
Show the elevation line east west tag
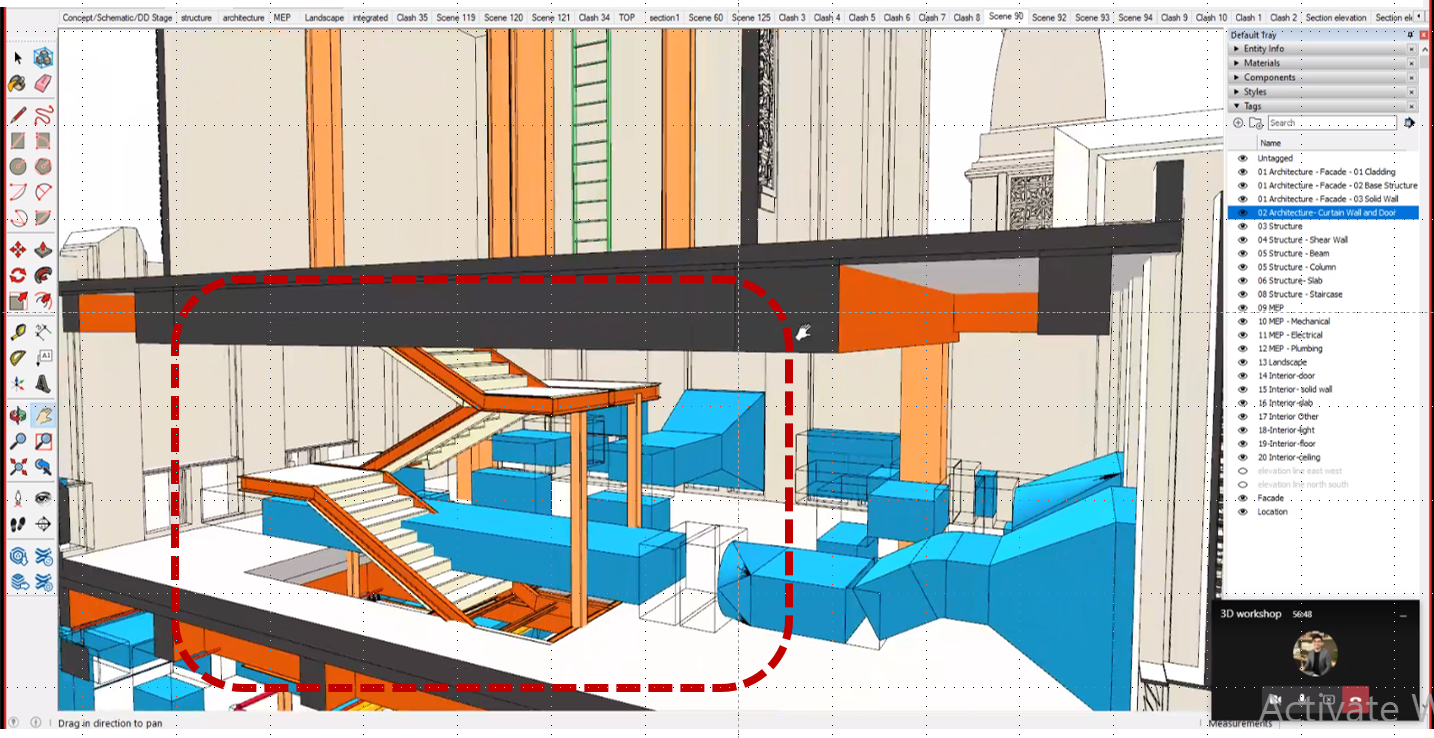point(1243,471)
